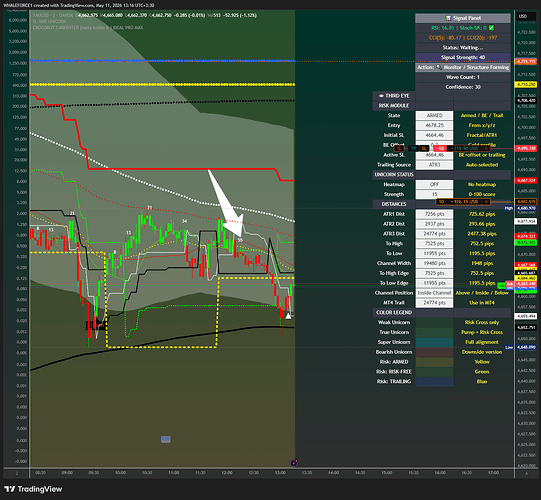Viewport: 541px width, 500px height.
Task: Click the white triangle marker near latest candles
Action: (288, 315)
